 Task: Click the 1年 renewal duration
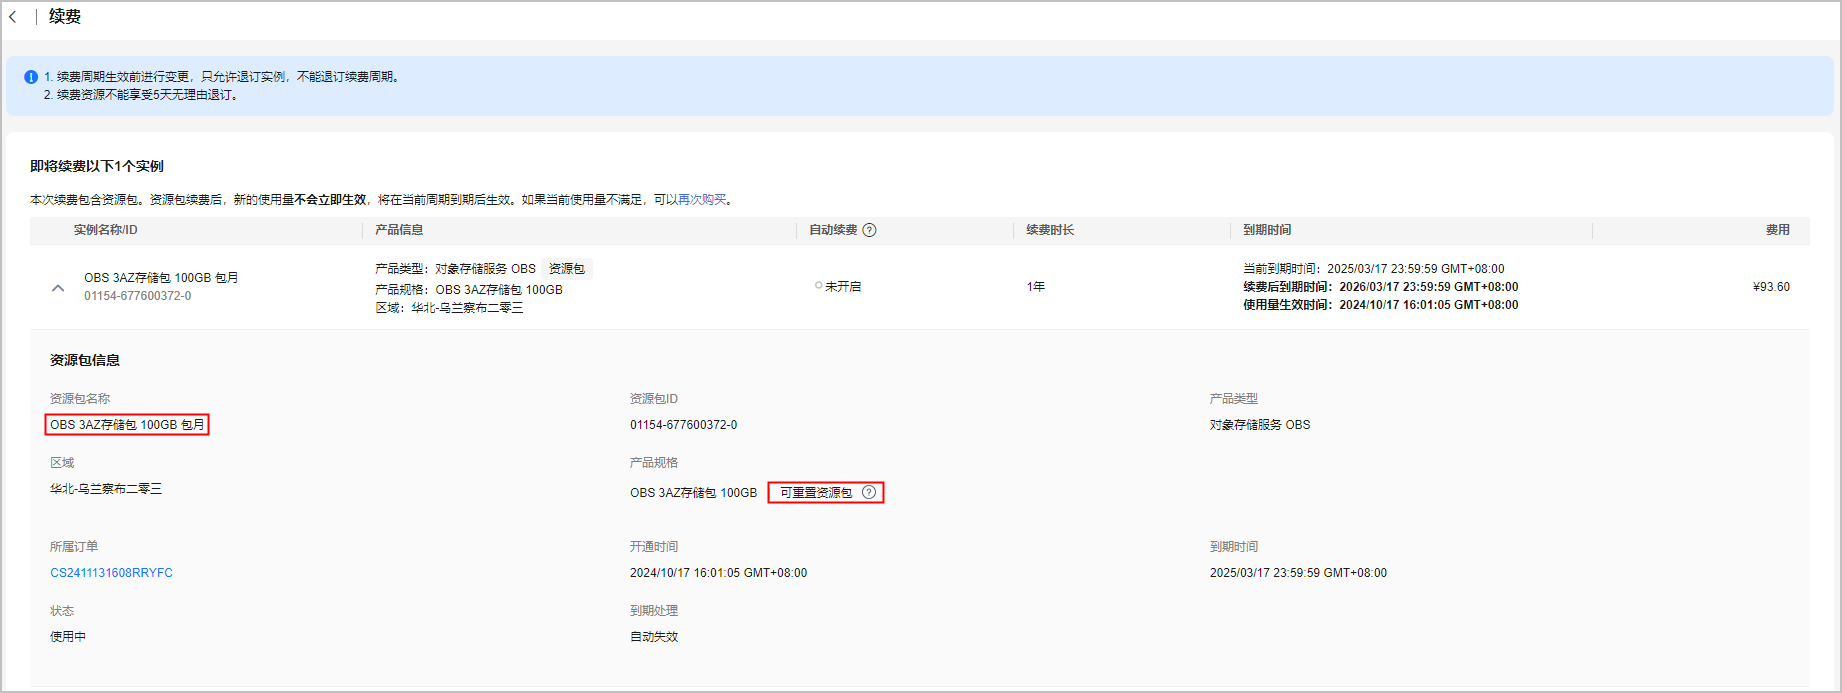pos(1036,287)
